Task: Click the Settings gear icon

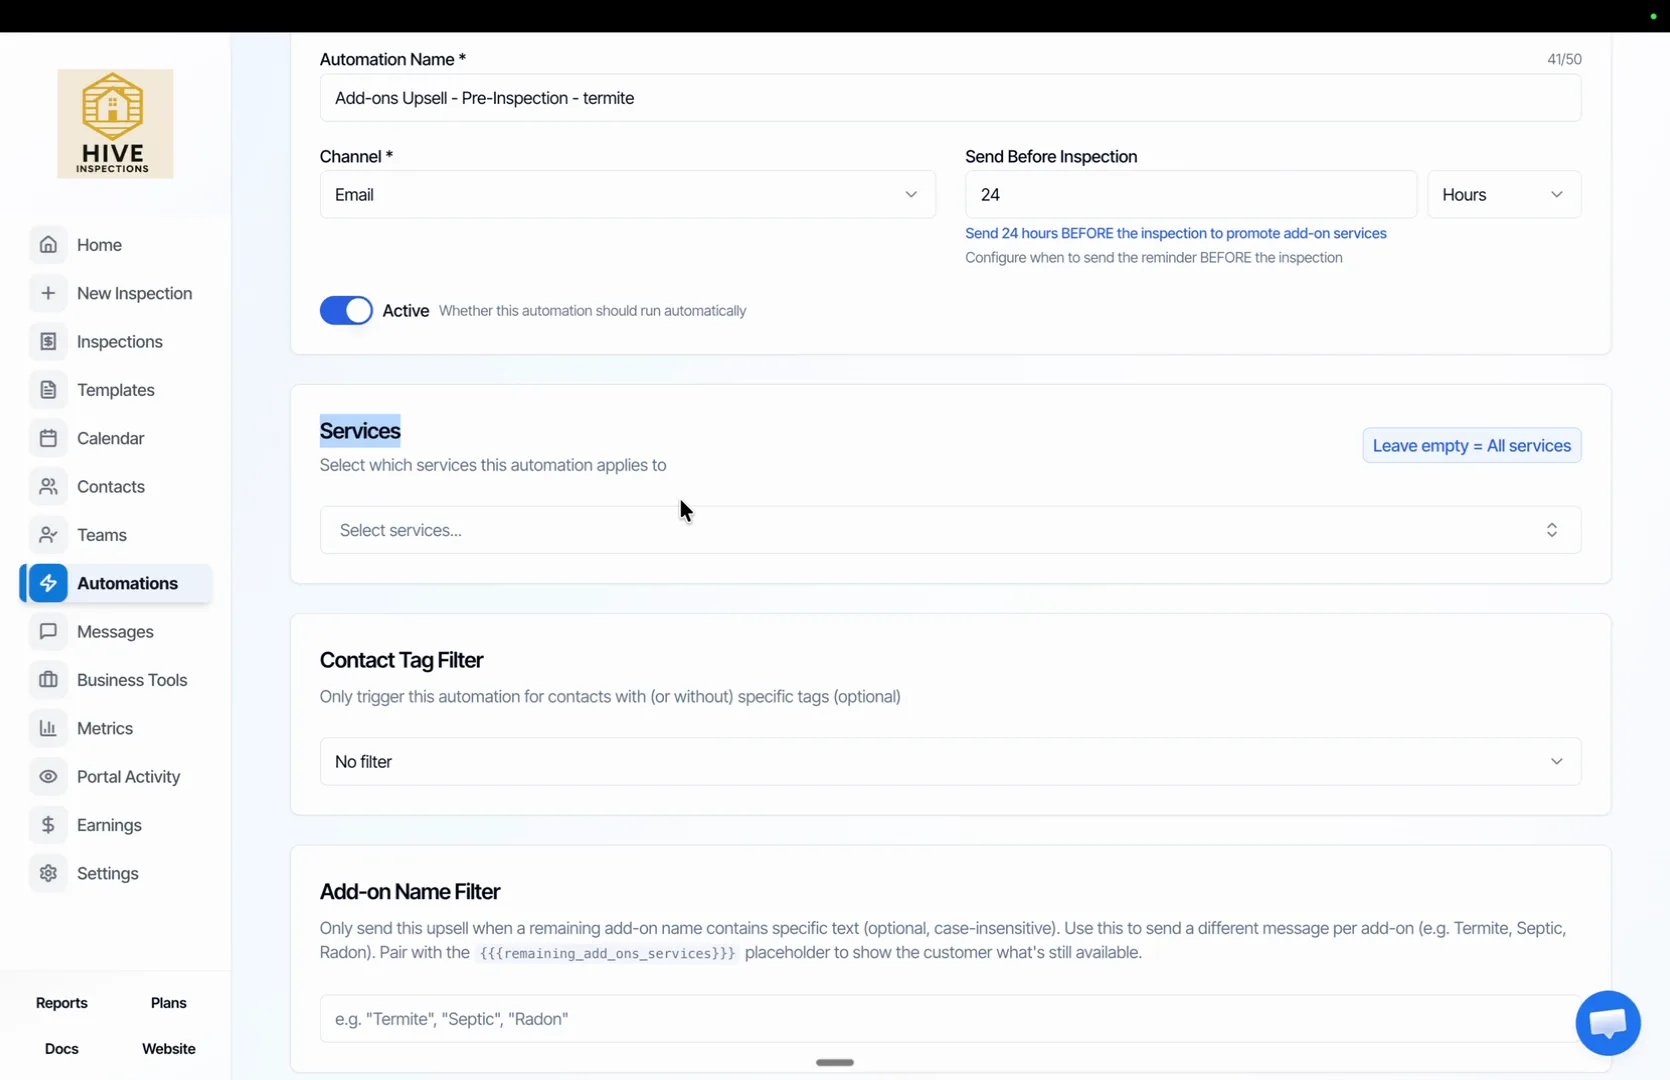Action: pyautogui.click(x=48, y=873)
